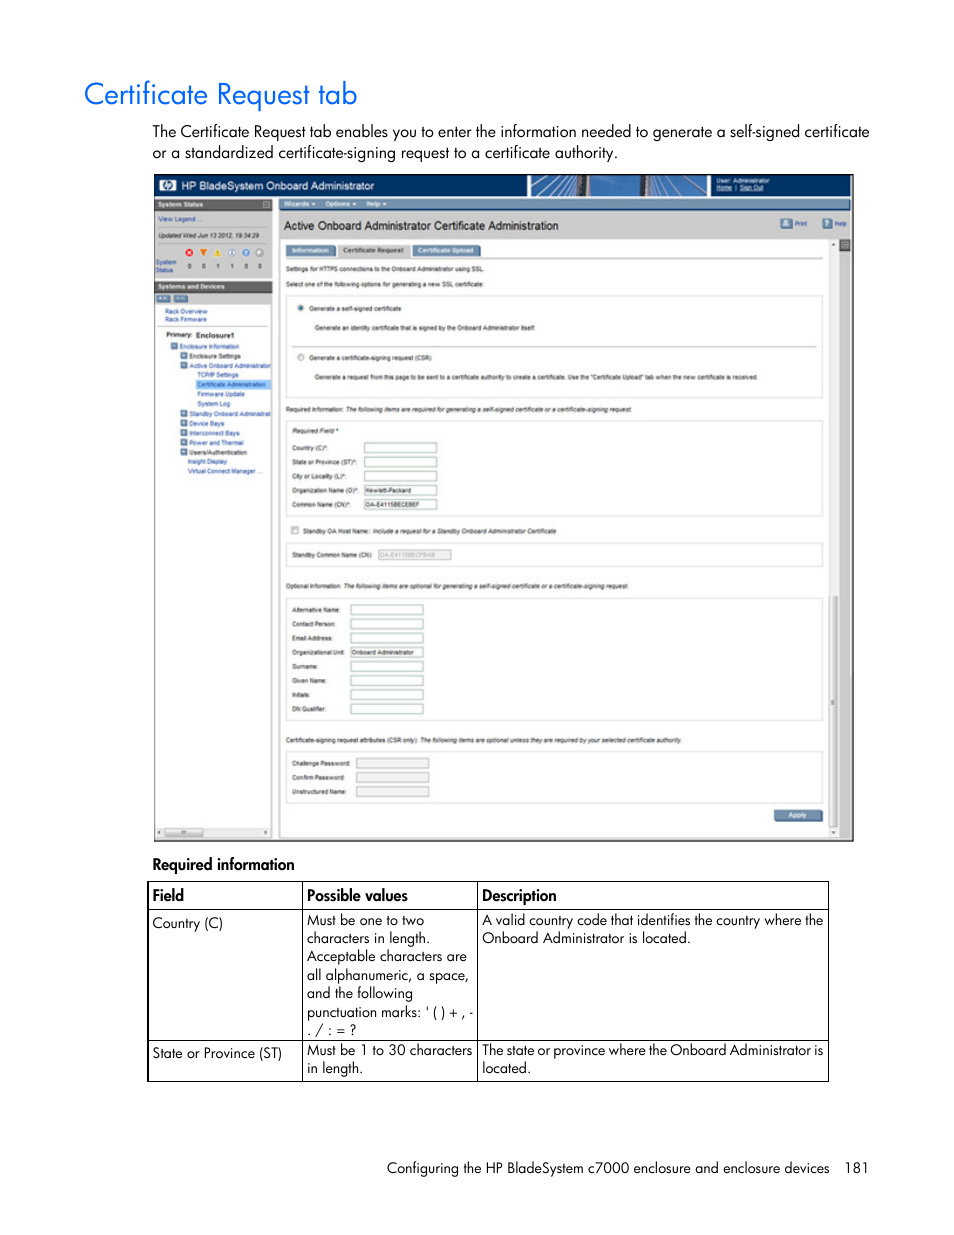Image resolution: width=954 pixels, height=1235 pixels.
Task: Open the Wizards dropdown menu
Action: point(299,204)
